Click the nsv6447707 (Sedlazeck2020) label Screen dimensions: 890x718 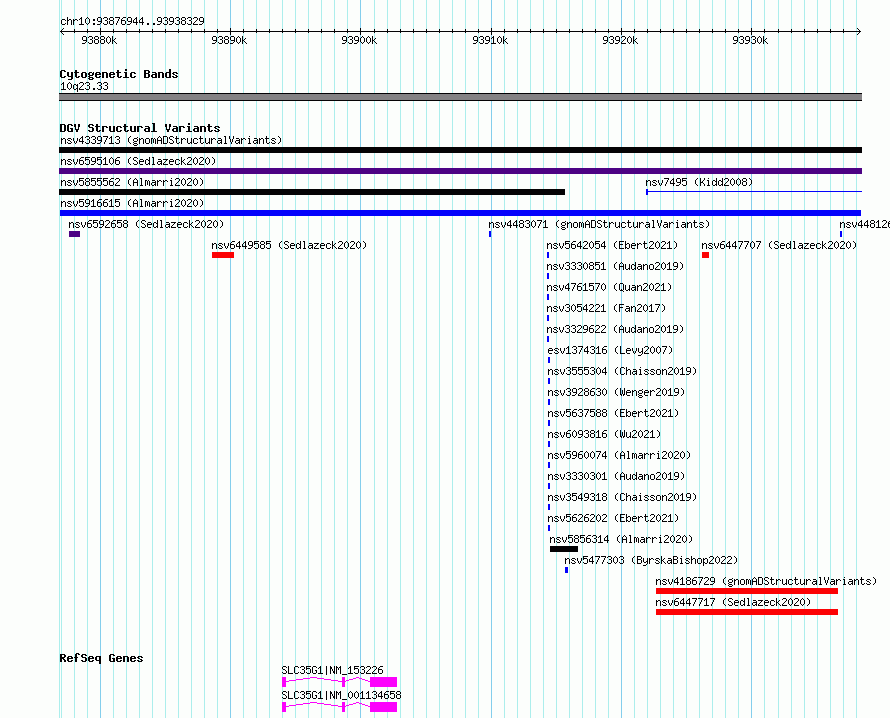click(x=779, y=245)
